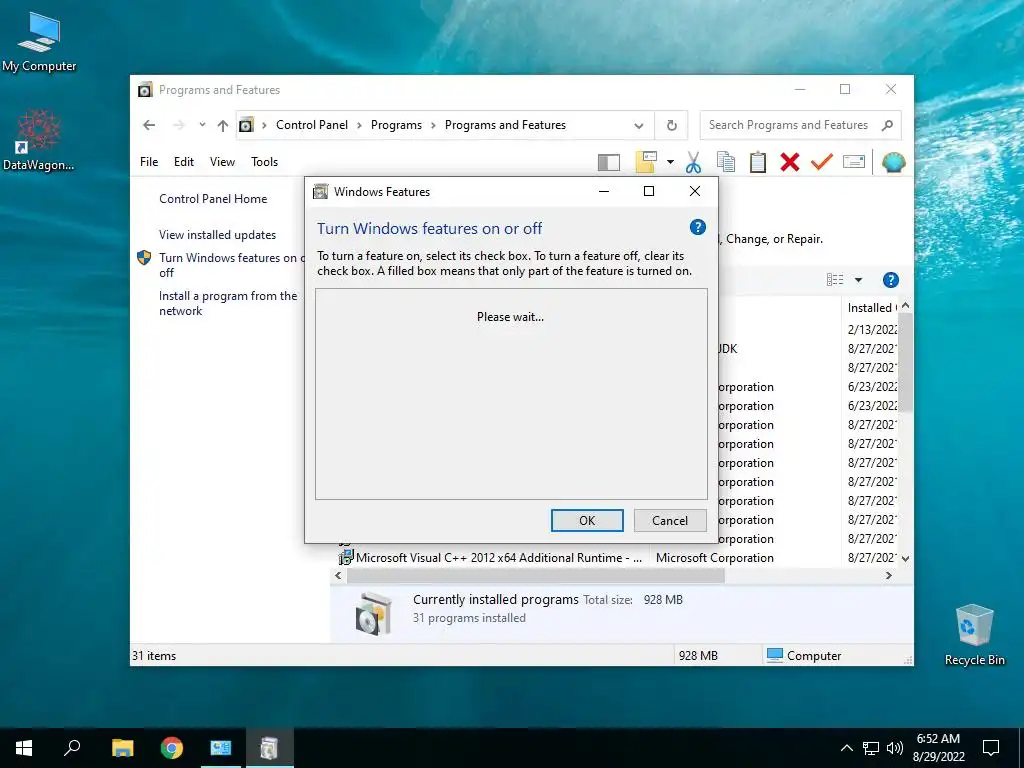The image size is (1024, 768).
Task: Click the My Computer desktop icon
Action: pyautogui.click(x=39, y=42)
